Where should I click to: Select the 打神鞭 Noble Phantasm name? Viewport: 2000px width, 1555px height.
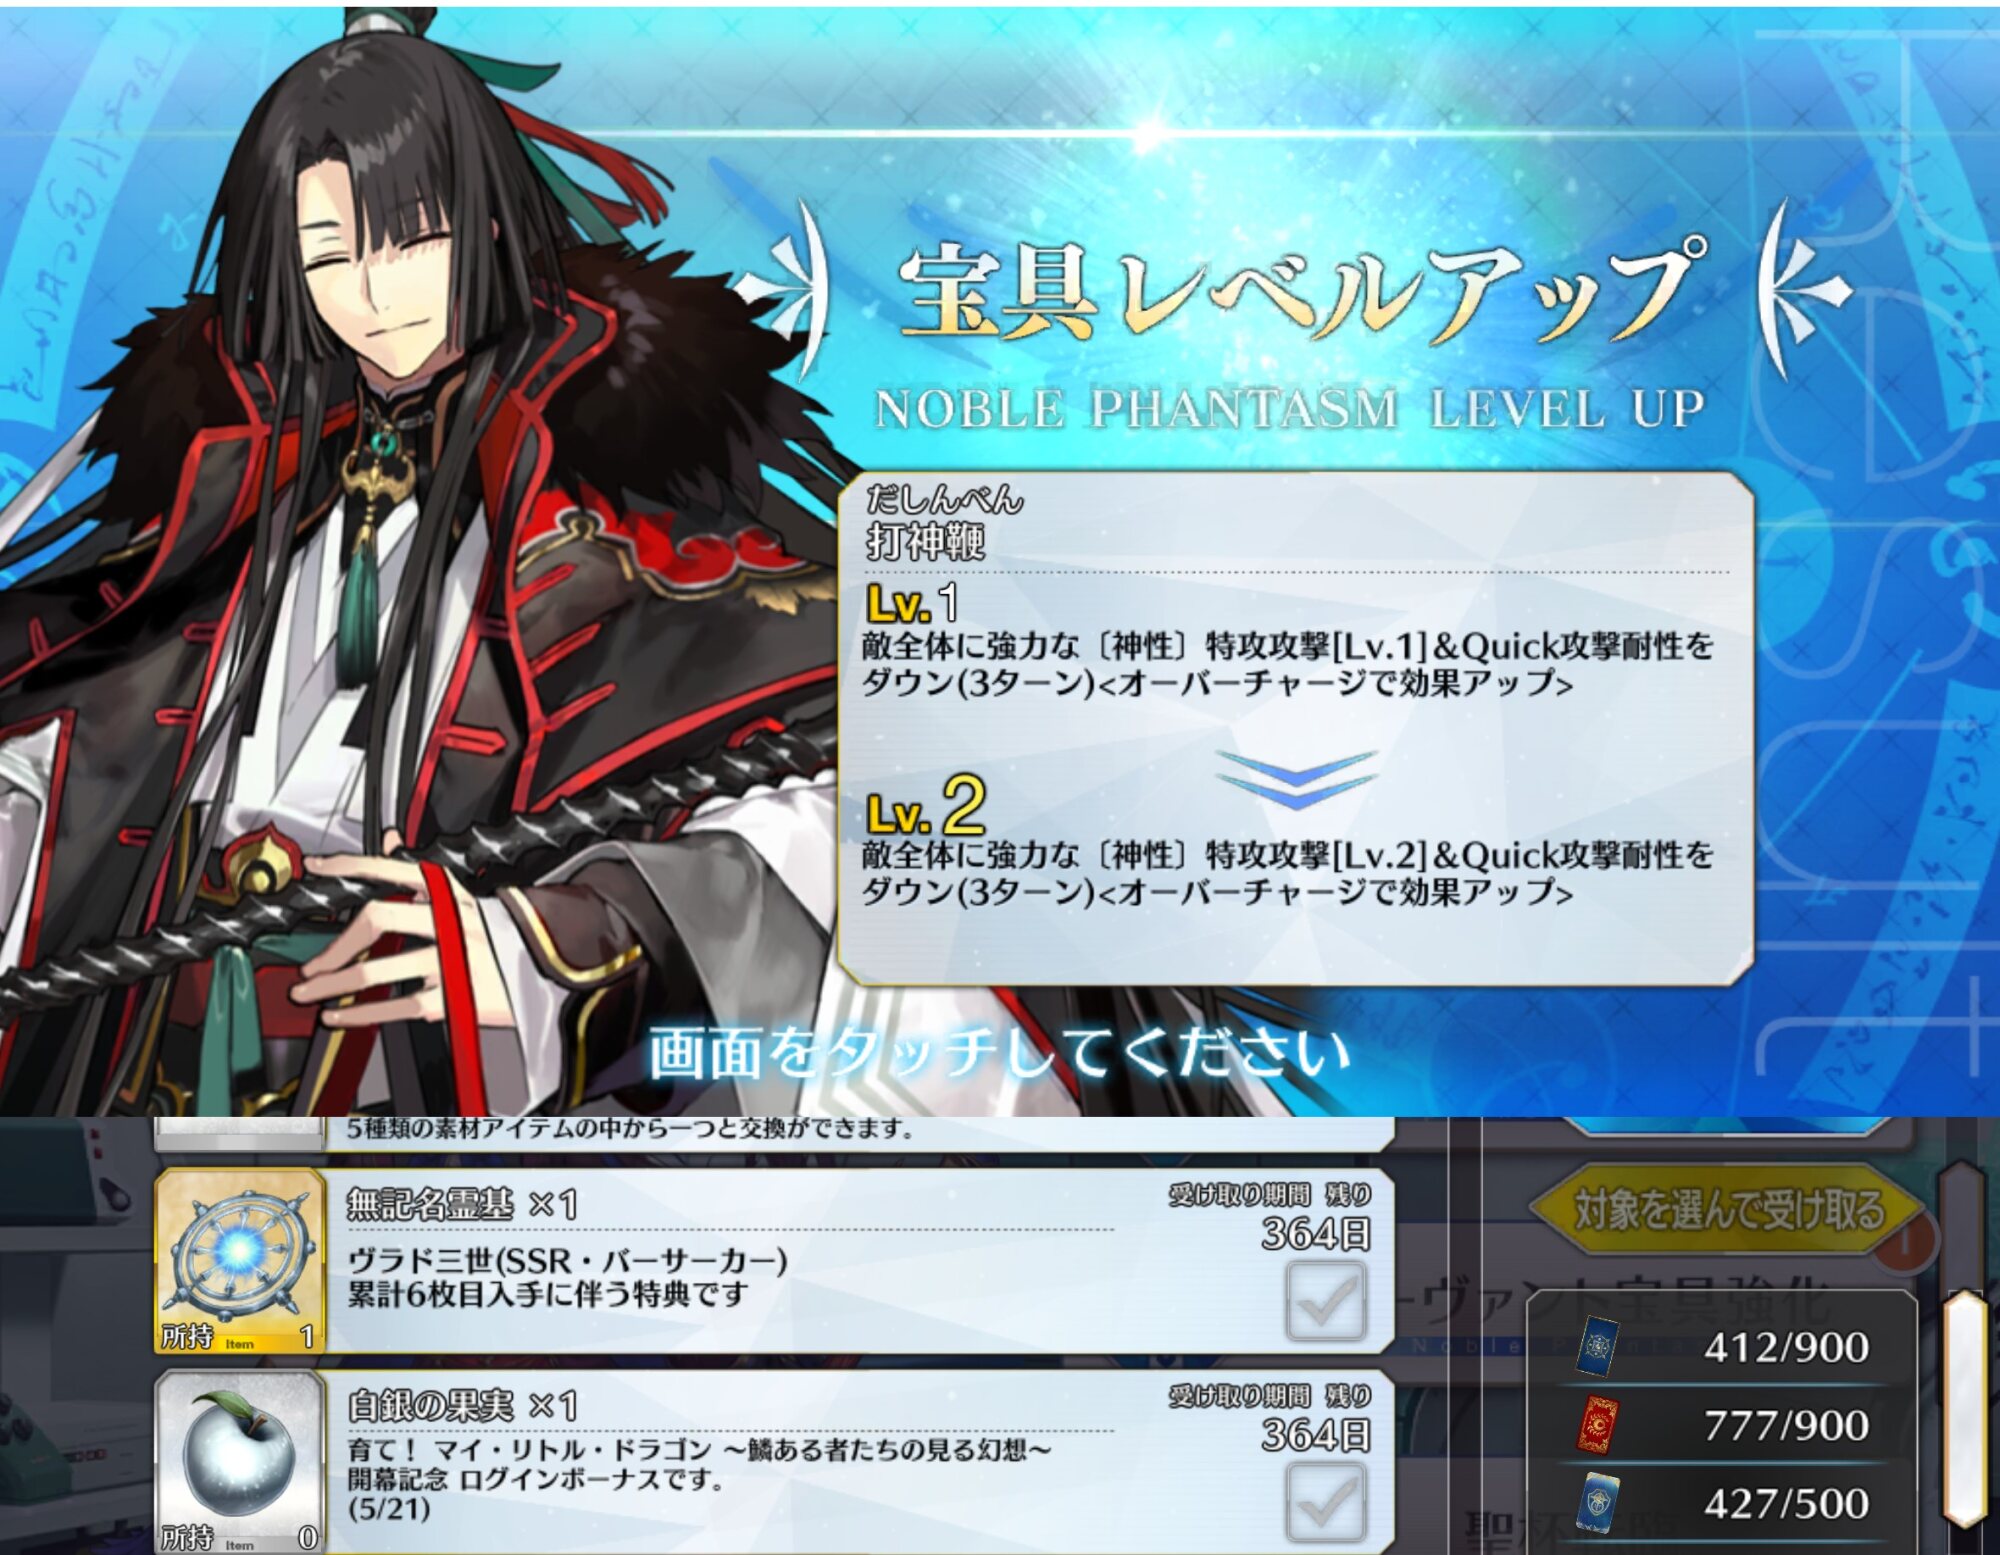pos(926,542)
